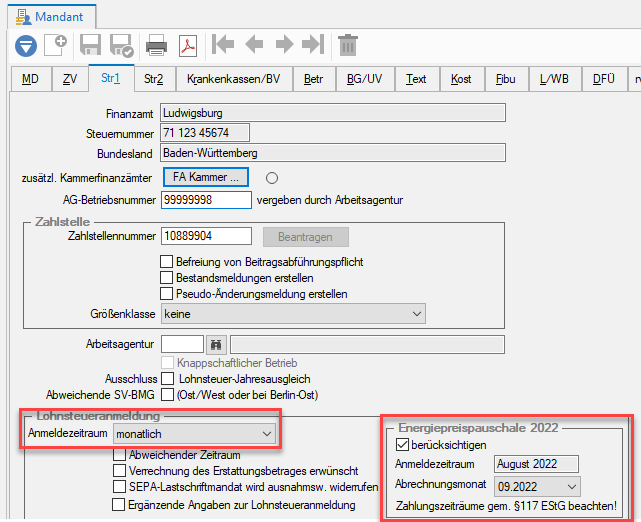Check Abweichende SV-BMG Ost/West box
641x522 pixels.
167,394
